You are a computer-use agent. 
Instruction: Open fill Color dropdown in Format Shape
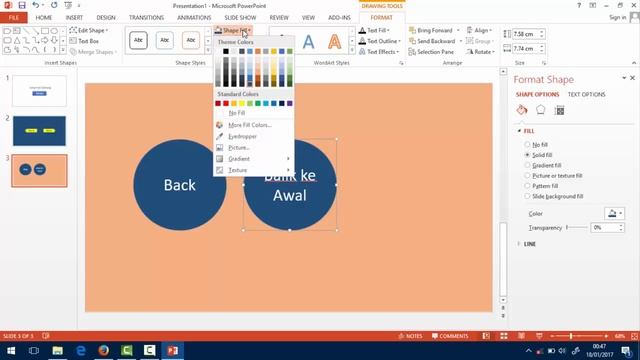tap(614, 213)
